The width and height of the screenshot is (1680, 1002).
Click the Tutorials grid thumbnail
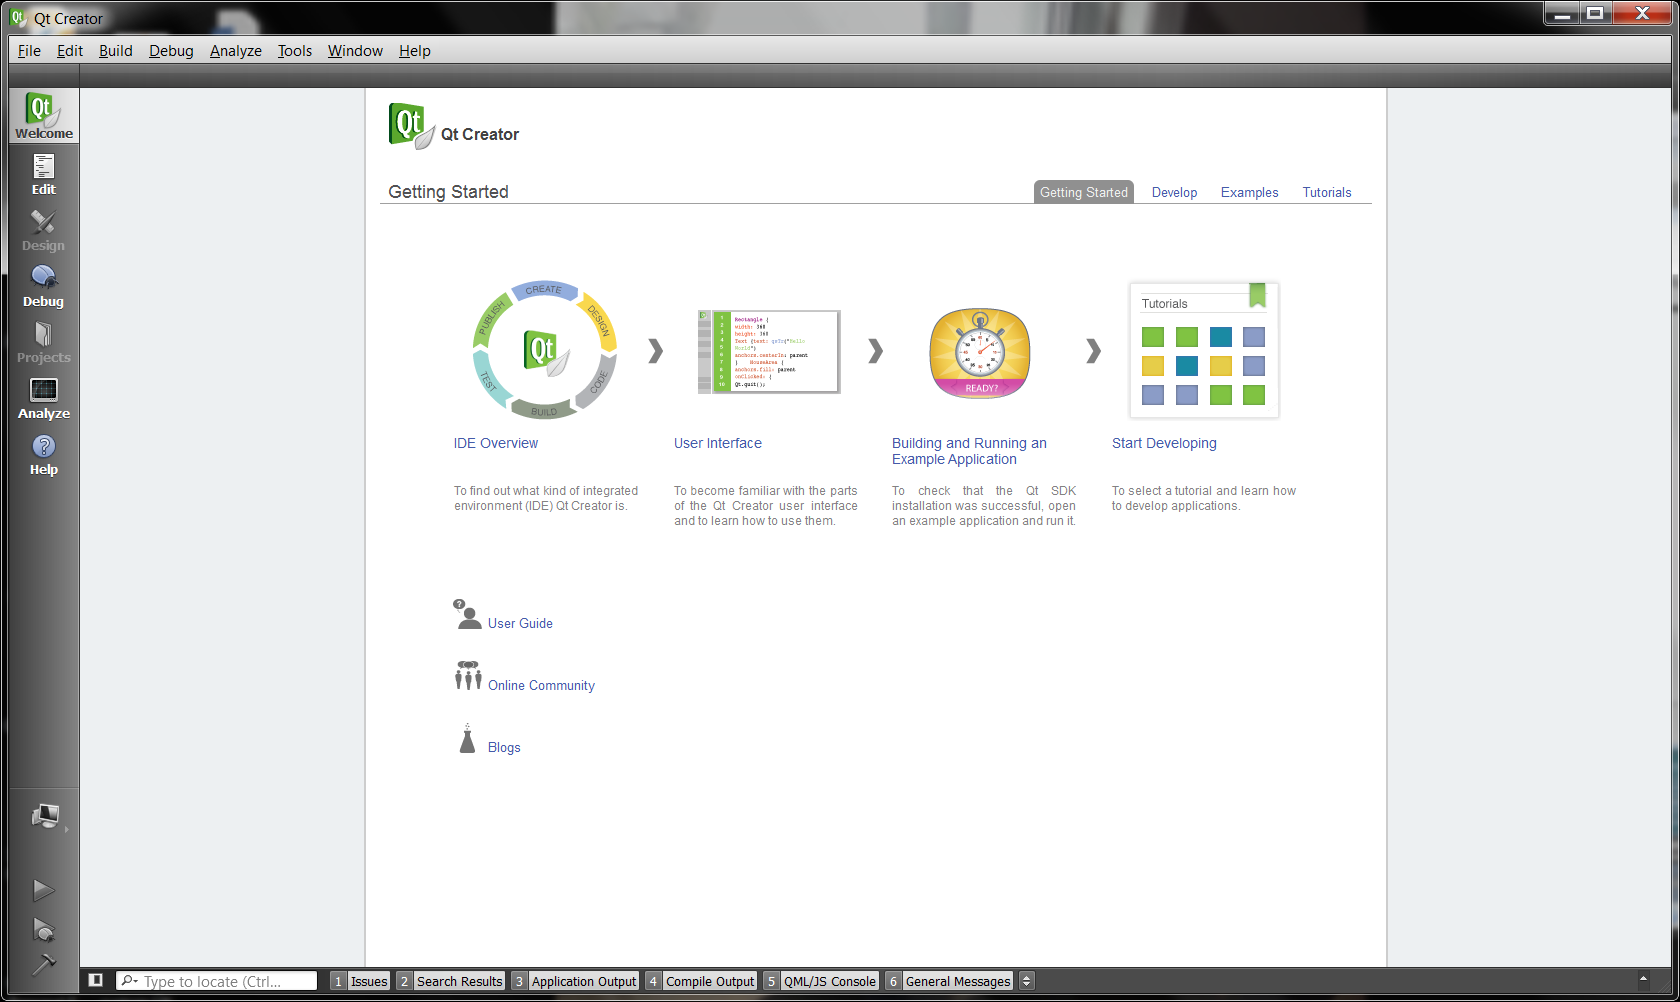coord(1204,350)
